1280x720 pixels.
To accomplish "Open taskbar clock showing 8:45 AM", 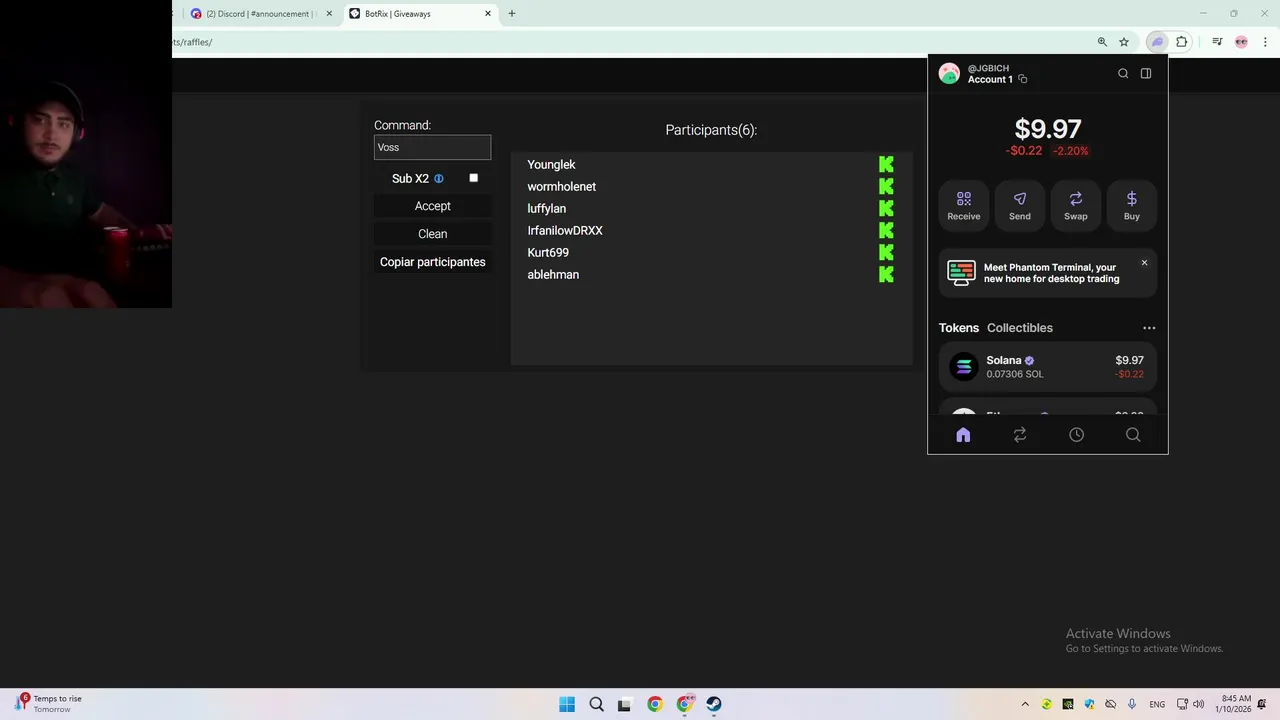I will point(1234,704).
